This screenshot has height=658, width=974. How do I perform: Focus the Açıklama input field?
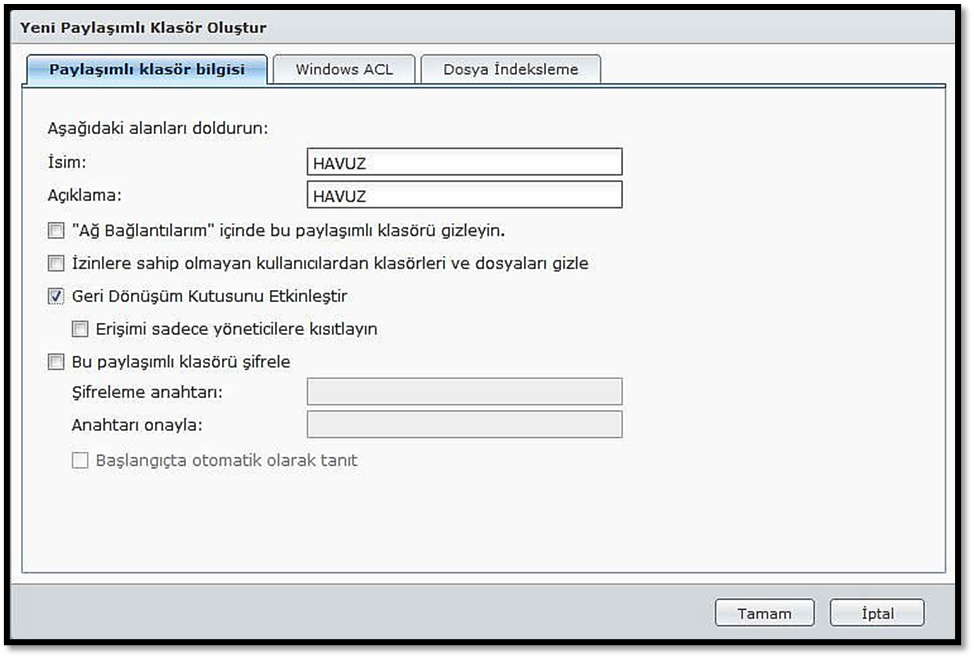point(464,195)
